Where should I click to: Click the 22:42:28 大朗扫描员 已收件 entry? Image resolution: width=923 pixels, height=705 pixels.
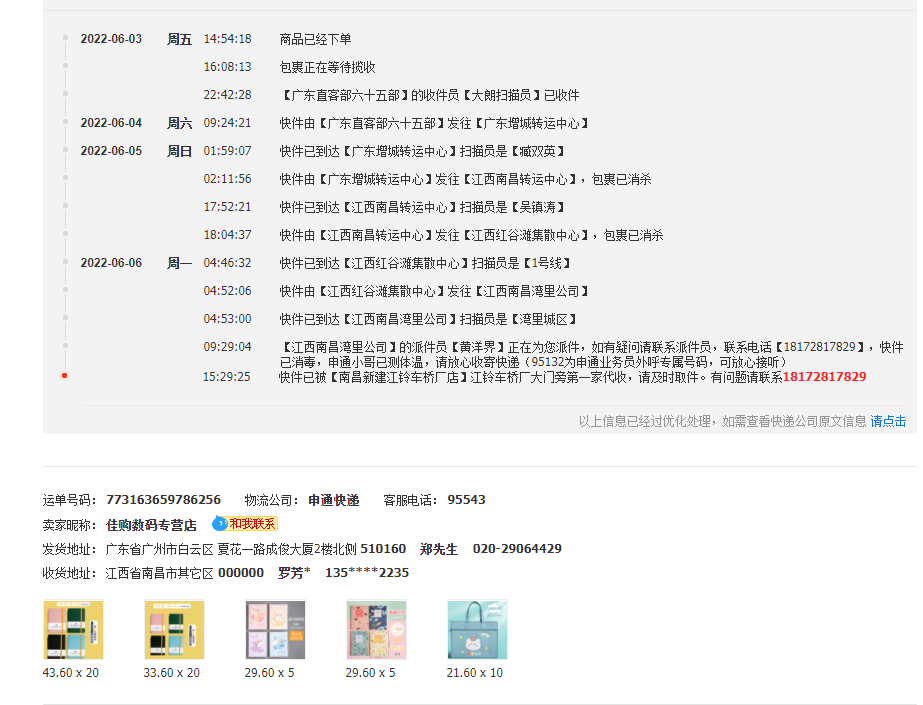(x=430, y=95)
